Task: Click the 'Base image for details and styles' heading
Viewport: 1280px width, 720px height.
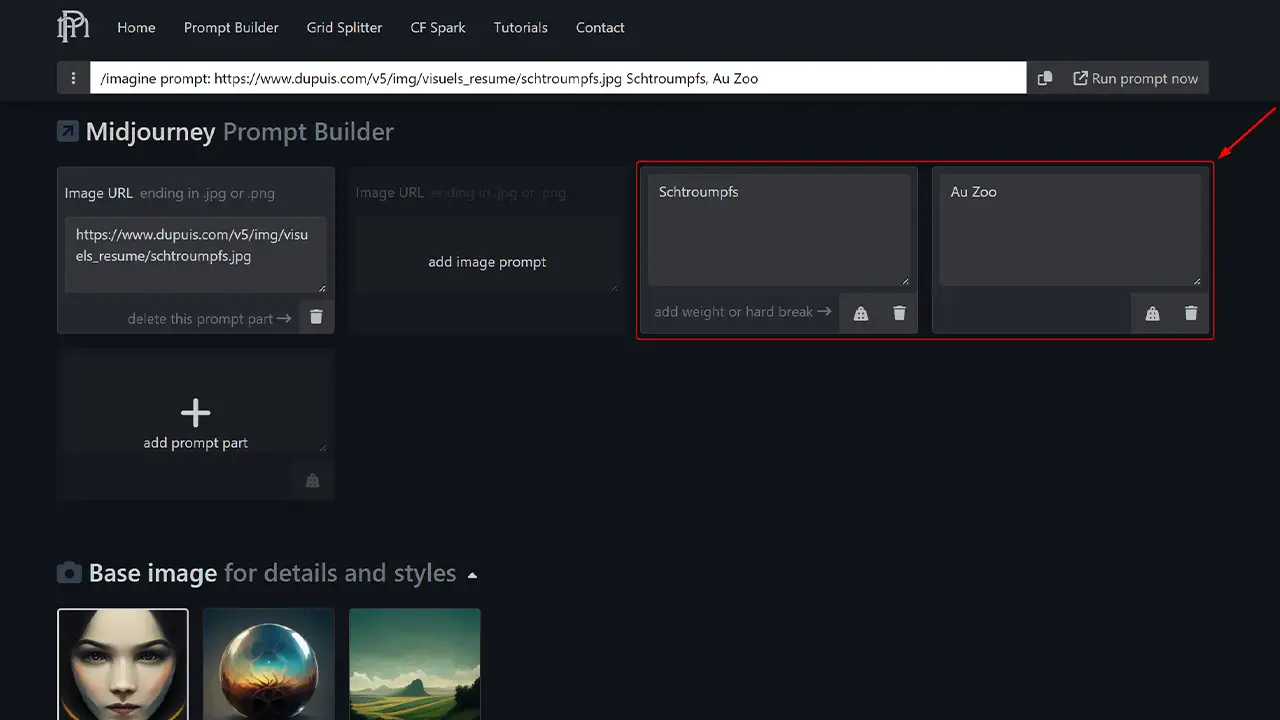Action: 272,573
